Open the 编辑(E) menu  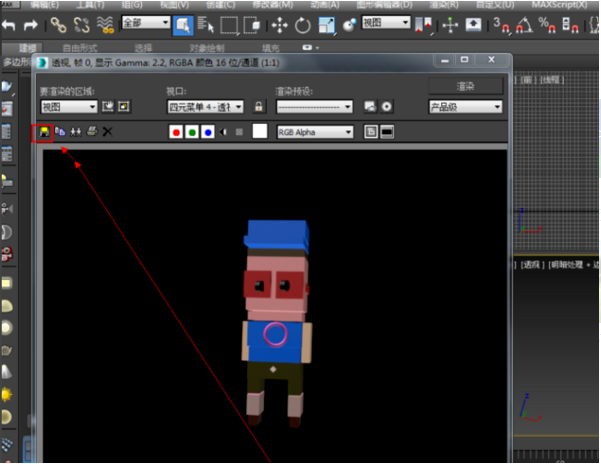pyautogui.click(x=44, y=5)
